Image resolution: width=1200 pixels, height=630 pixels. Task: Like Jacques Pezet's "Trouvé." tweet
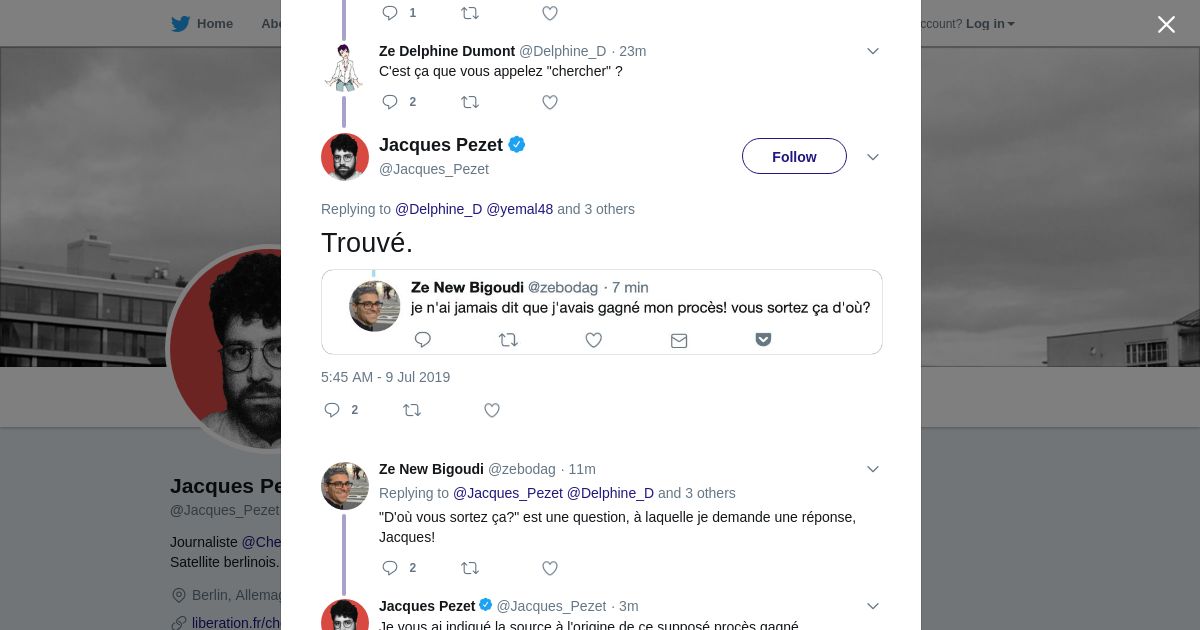(492, 410)
